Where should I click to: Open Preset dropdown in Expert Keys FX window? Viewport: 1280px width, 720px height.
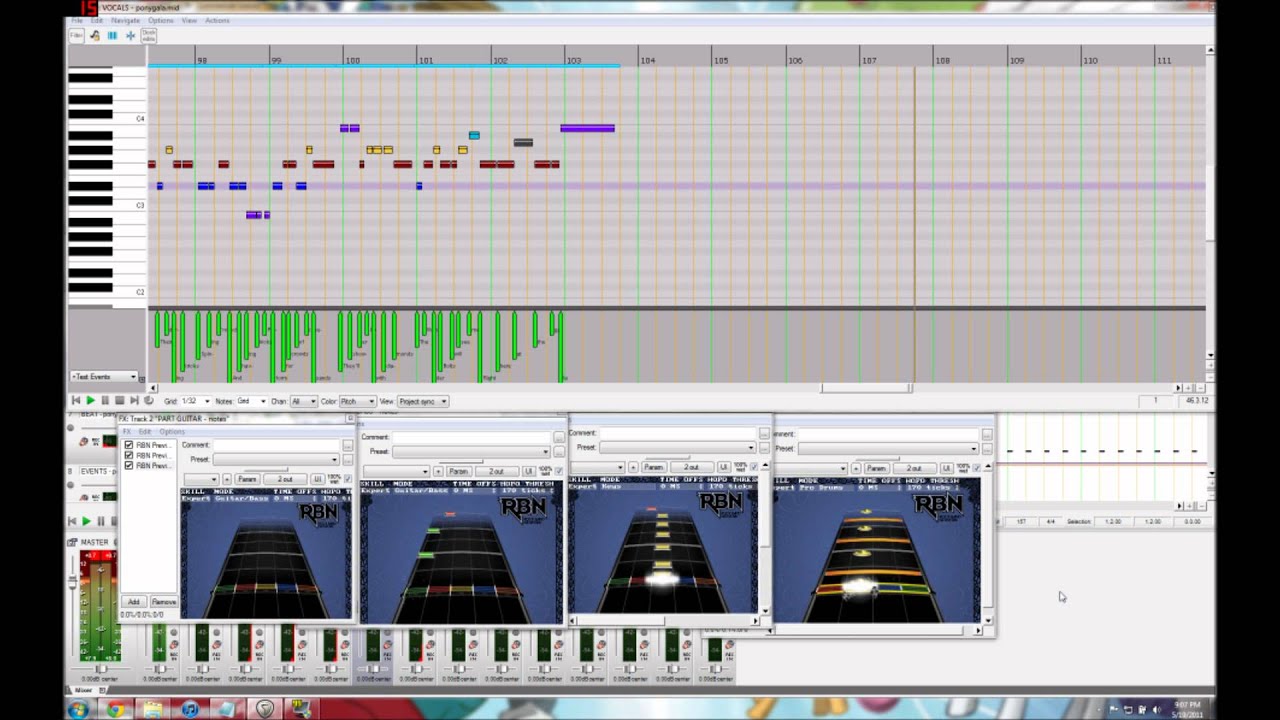pos(680,447)
